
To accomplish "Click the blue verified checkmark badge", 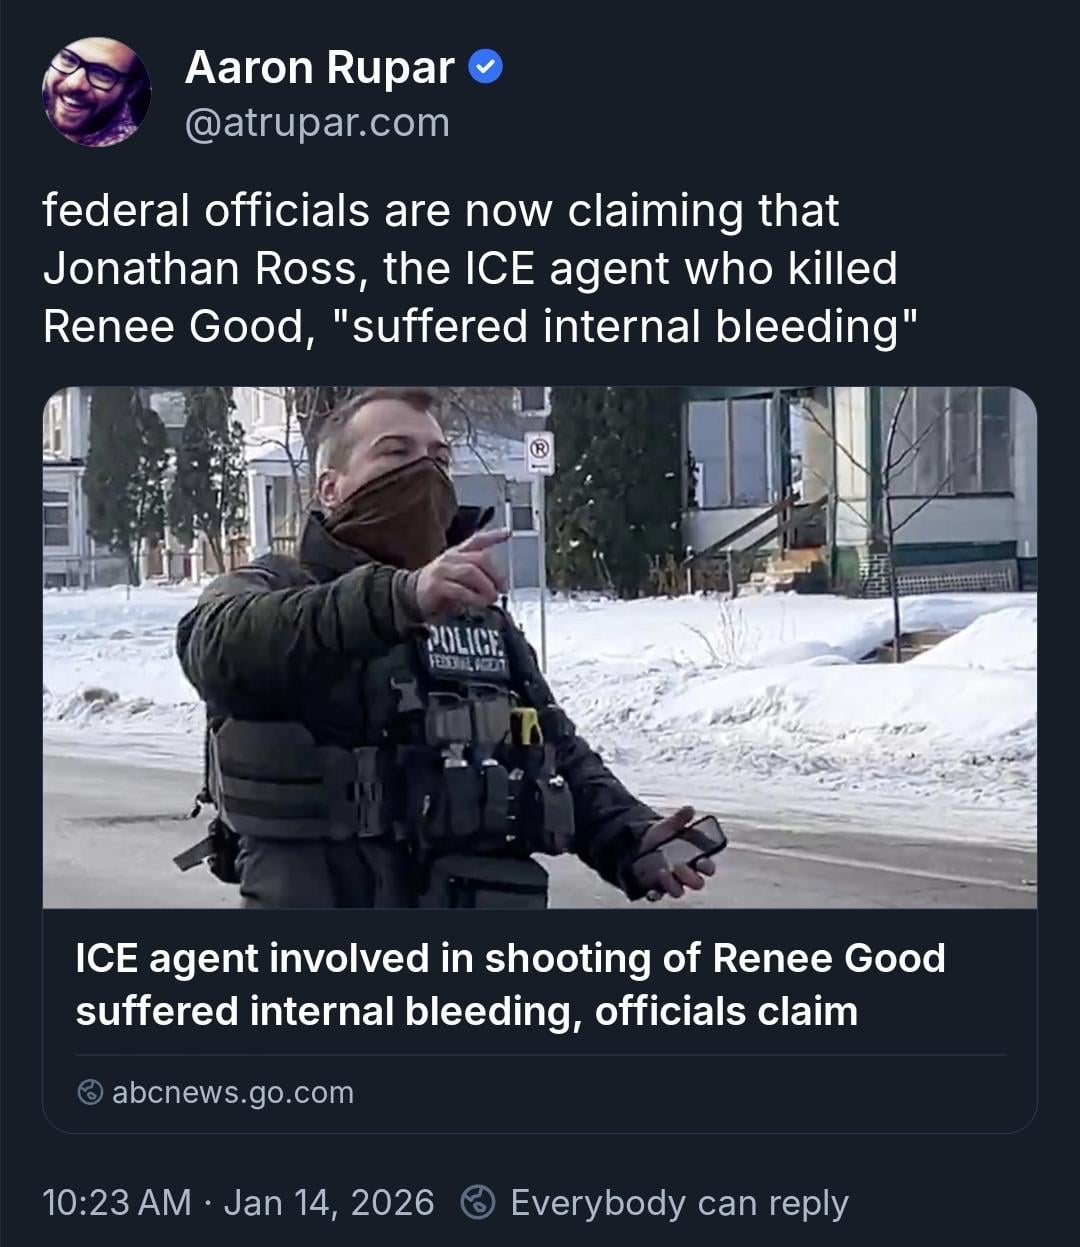I will pyautogui.click(x=486, y=68).
